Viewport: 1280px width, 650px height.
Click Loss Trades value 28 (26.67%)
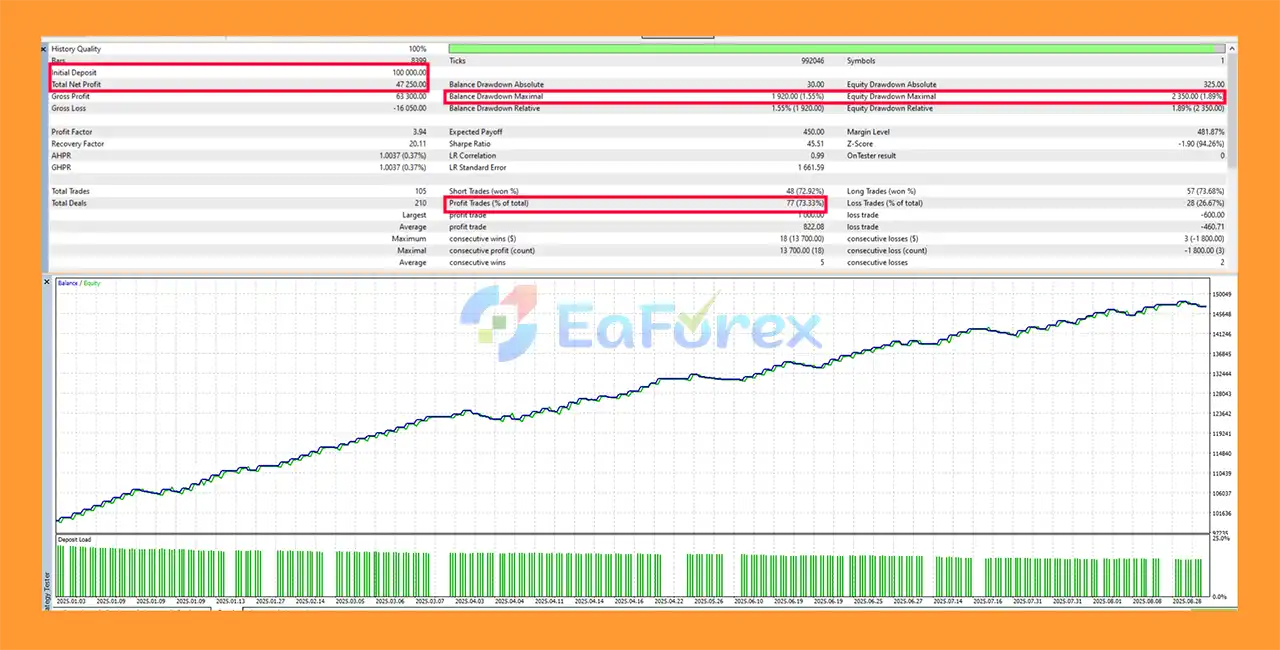1205,203
